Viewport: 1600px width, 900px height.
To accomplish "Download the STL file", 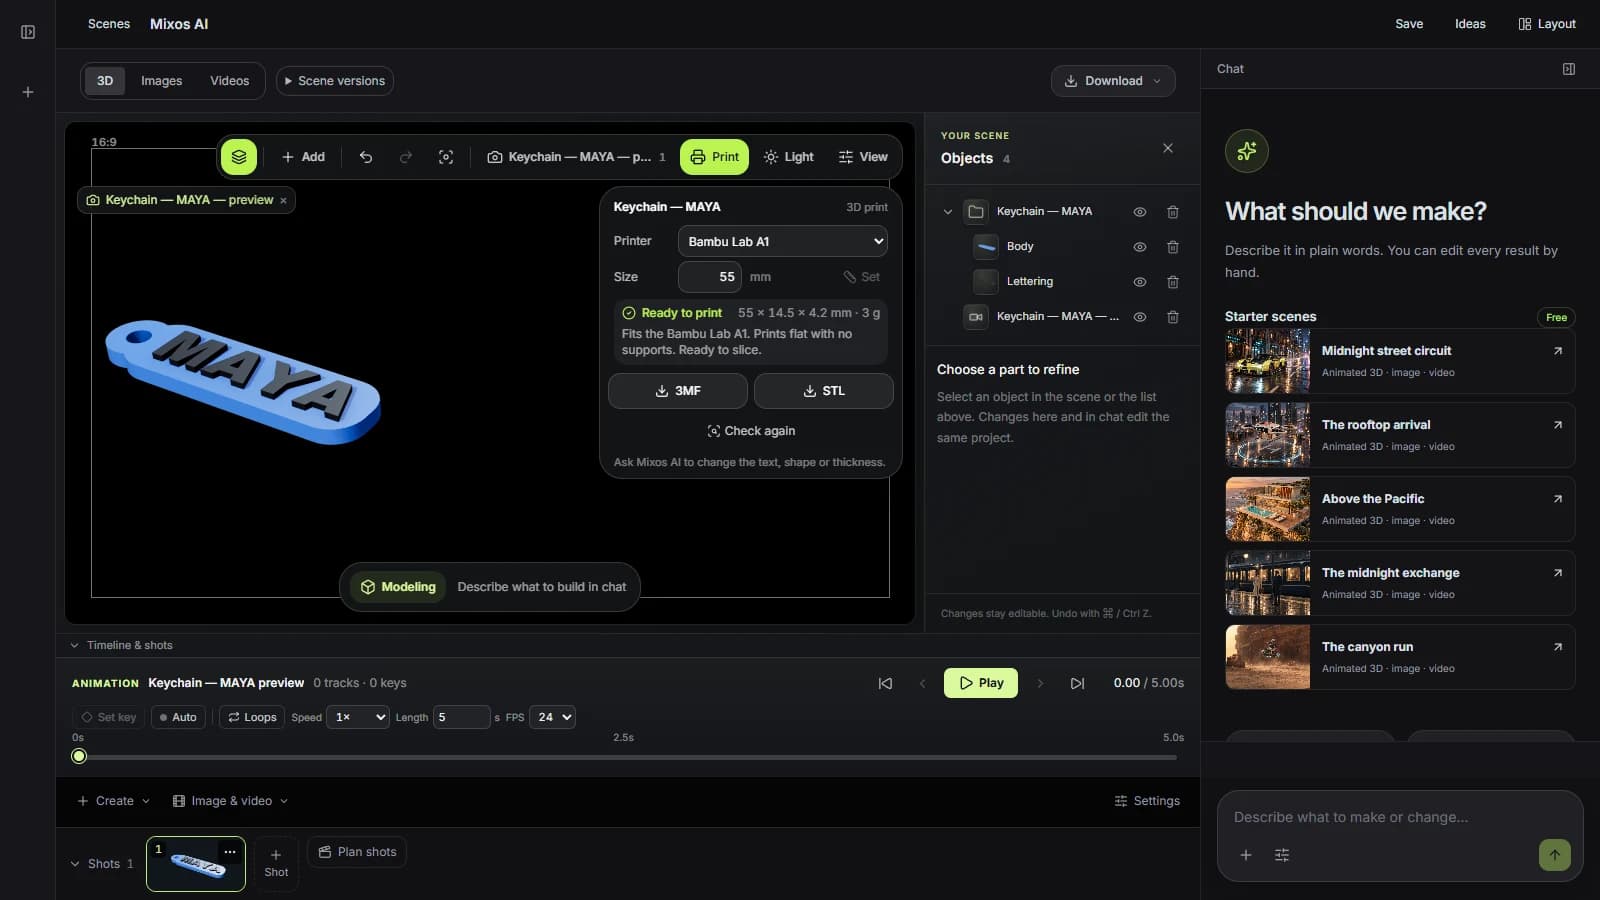I will 824,391.
